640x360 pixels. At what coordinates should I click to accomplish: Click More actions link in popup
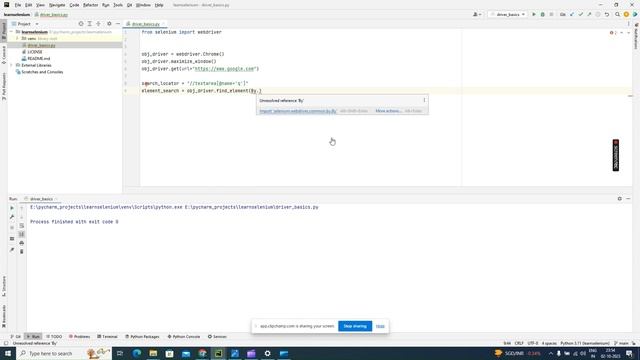[388, 111]
